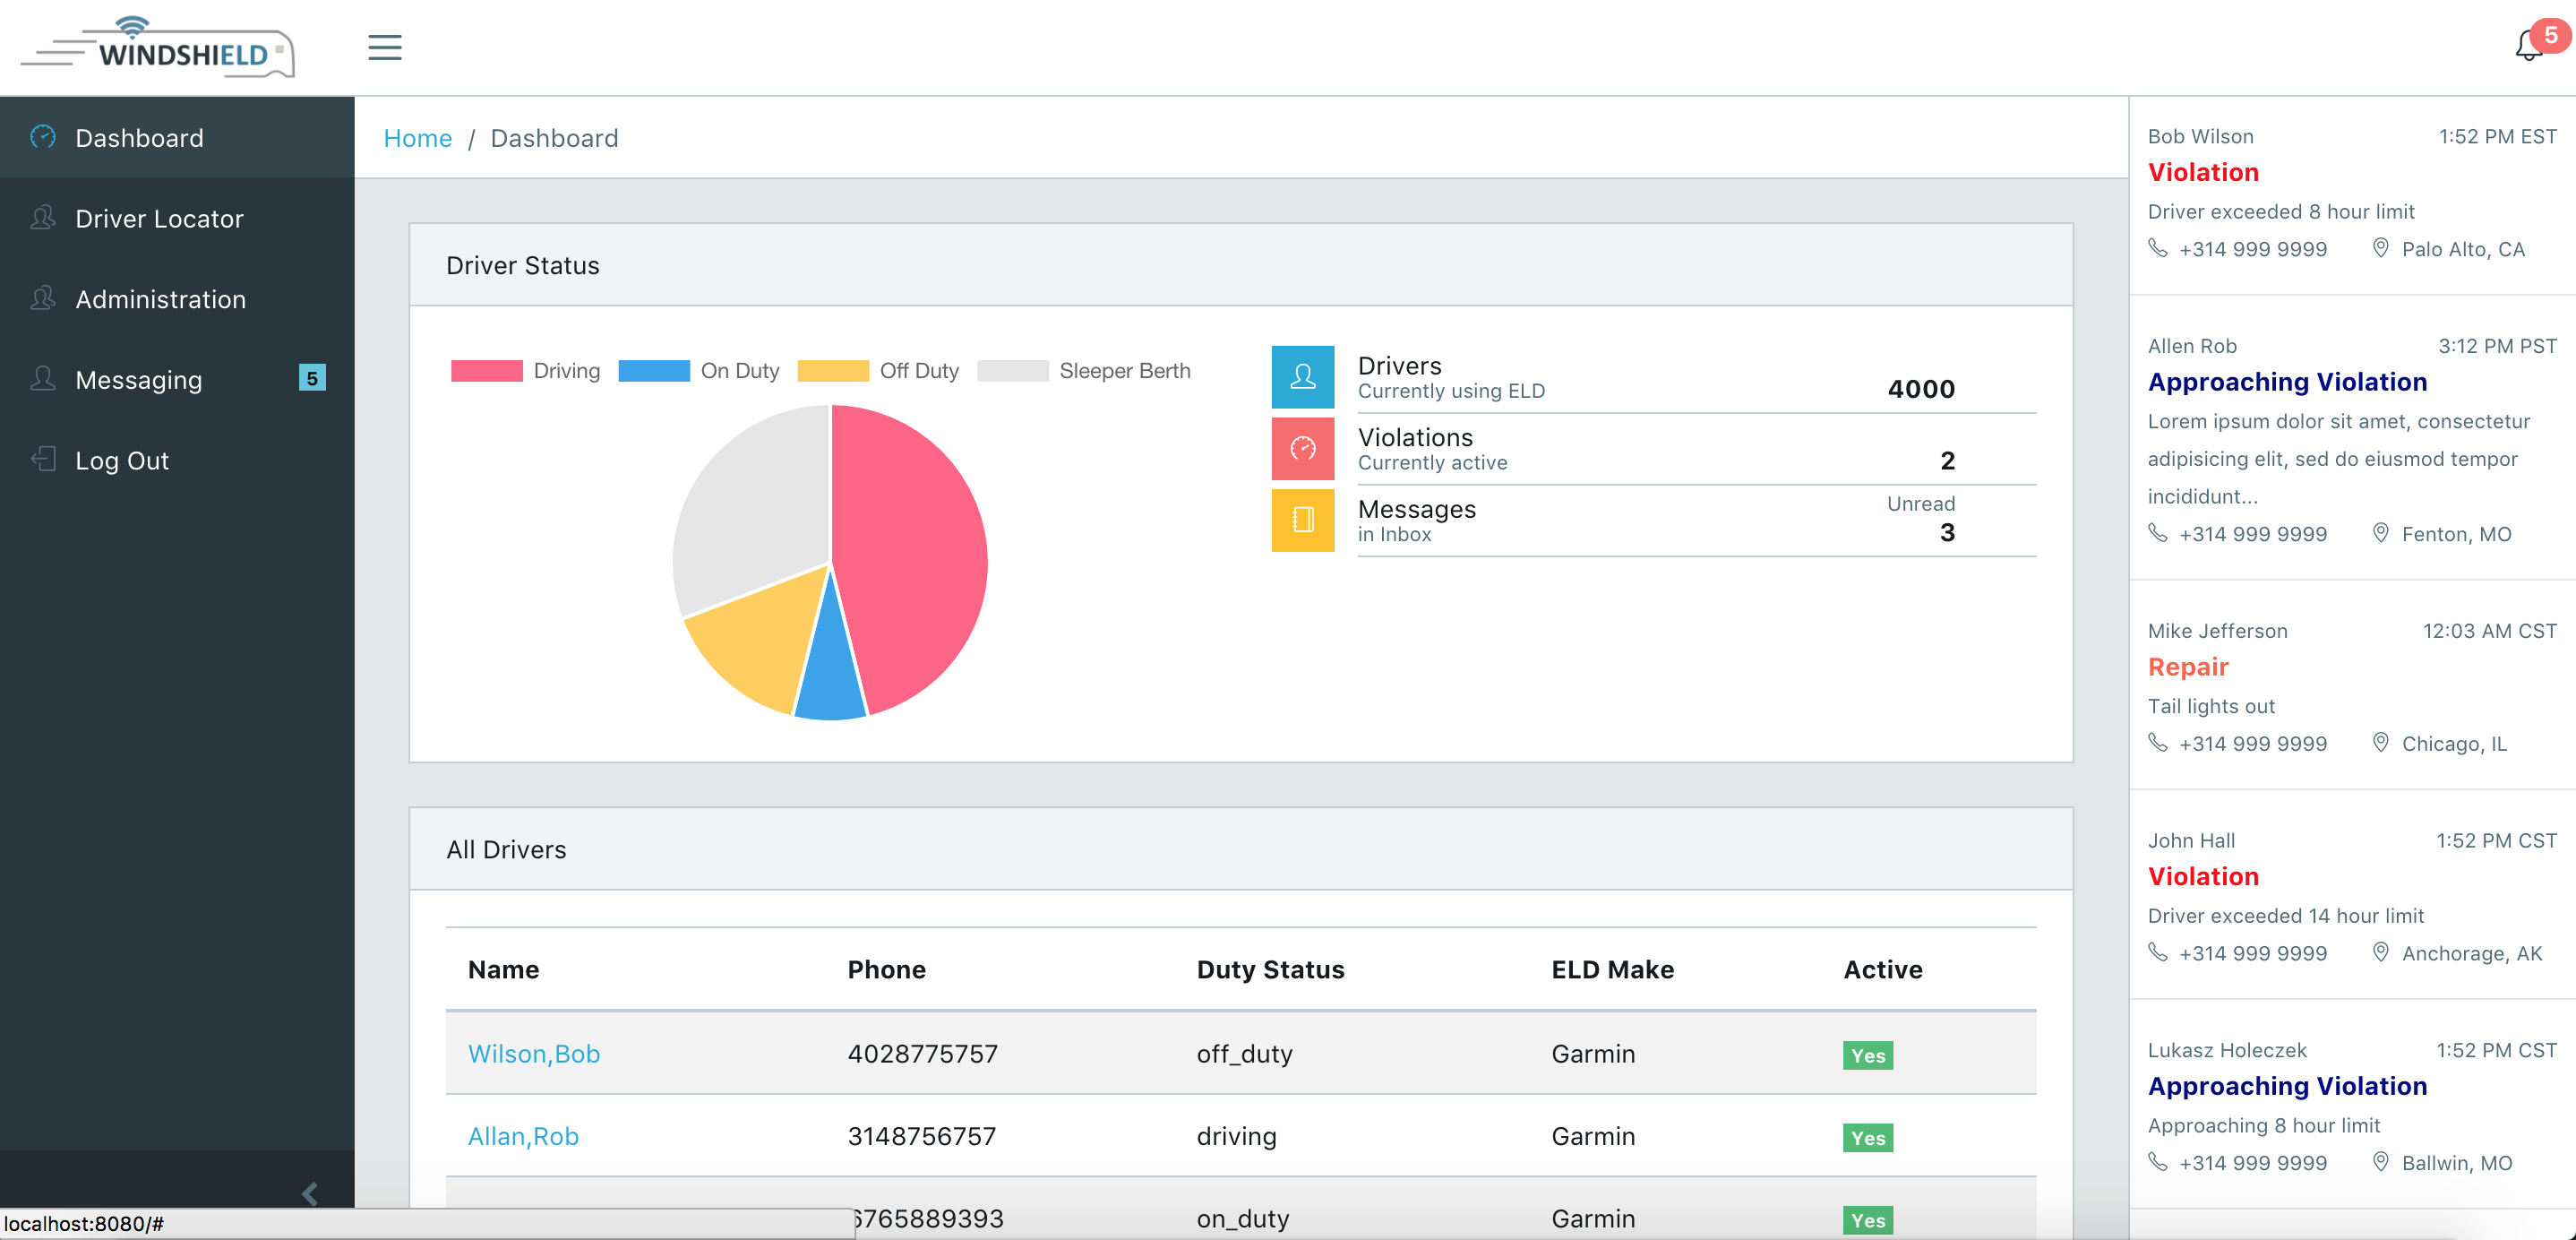Open the notifications bell icon

pos(2528,46)
